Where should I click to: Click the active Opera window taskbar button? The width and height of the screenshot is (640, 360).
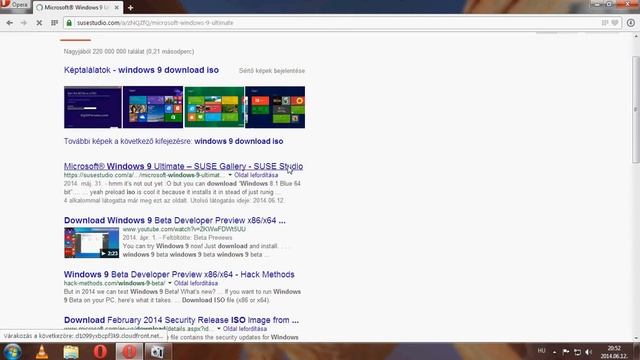129,351
